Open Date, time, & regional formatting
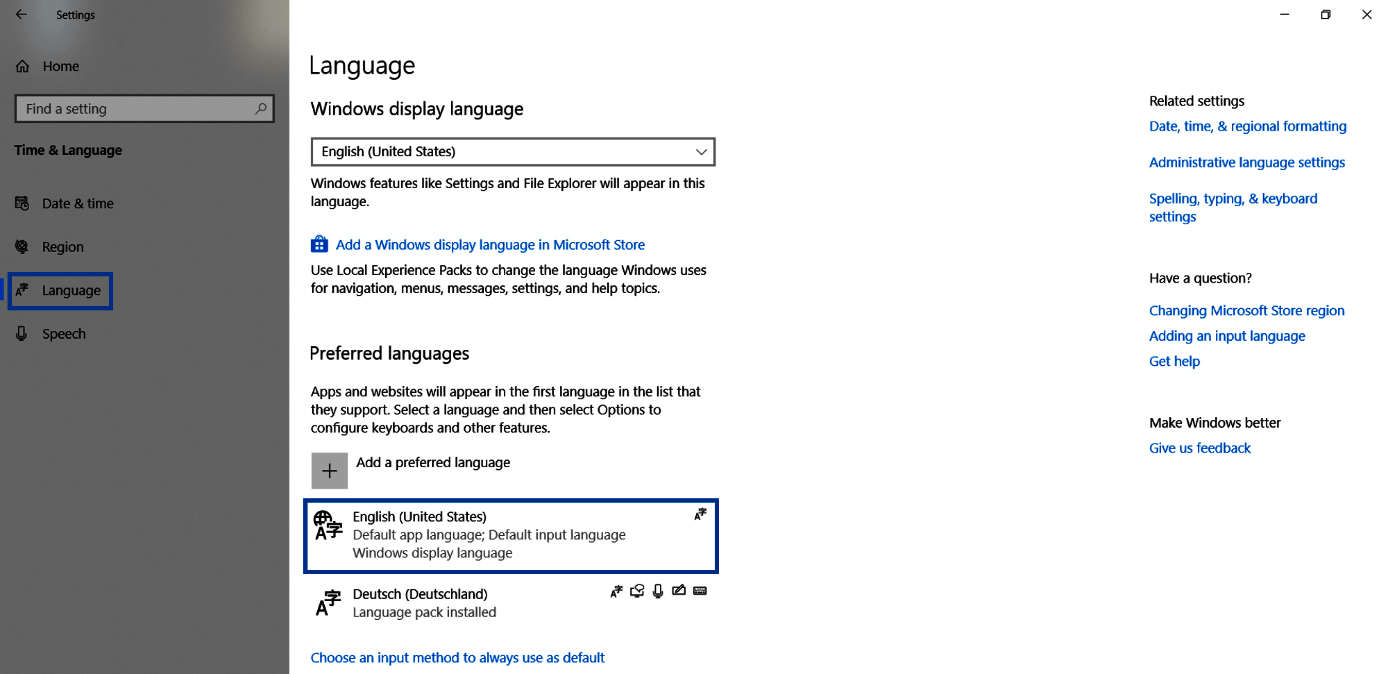 click(1247, 126)
